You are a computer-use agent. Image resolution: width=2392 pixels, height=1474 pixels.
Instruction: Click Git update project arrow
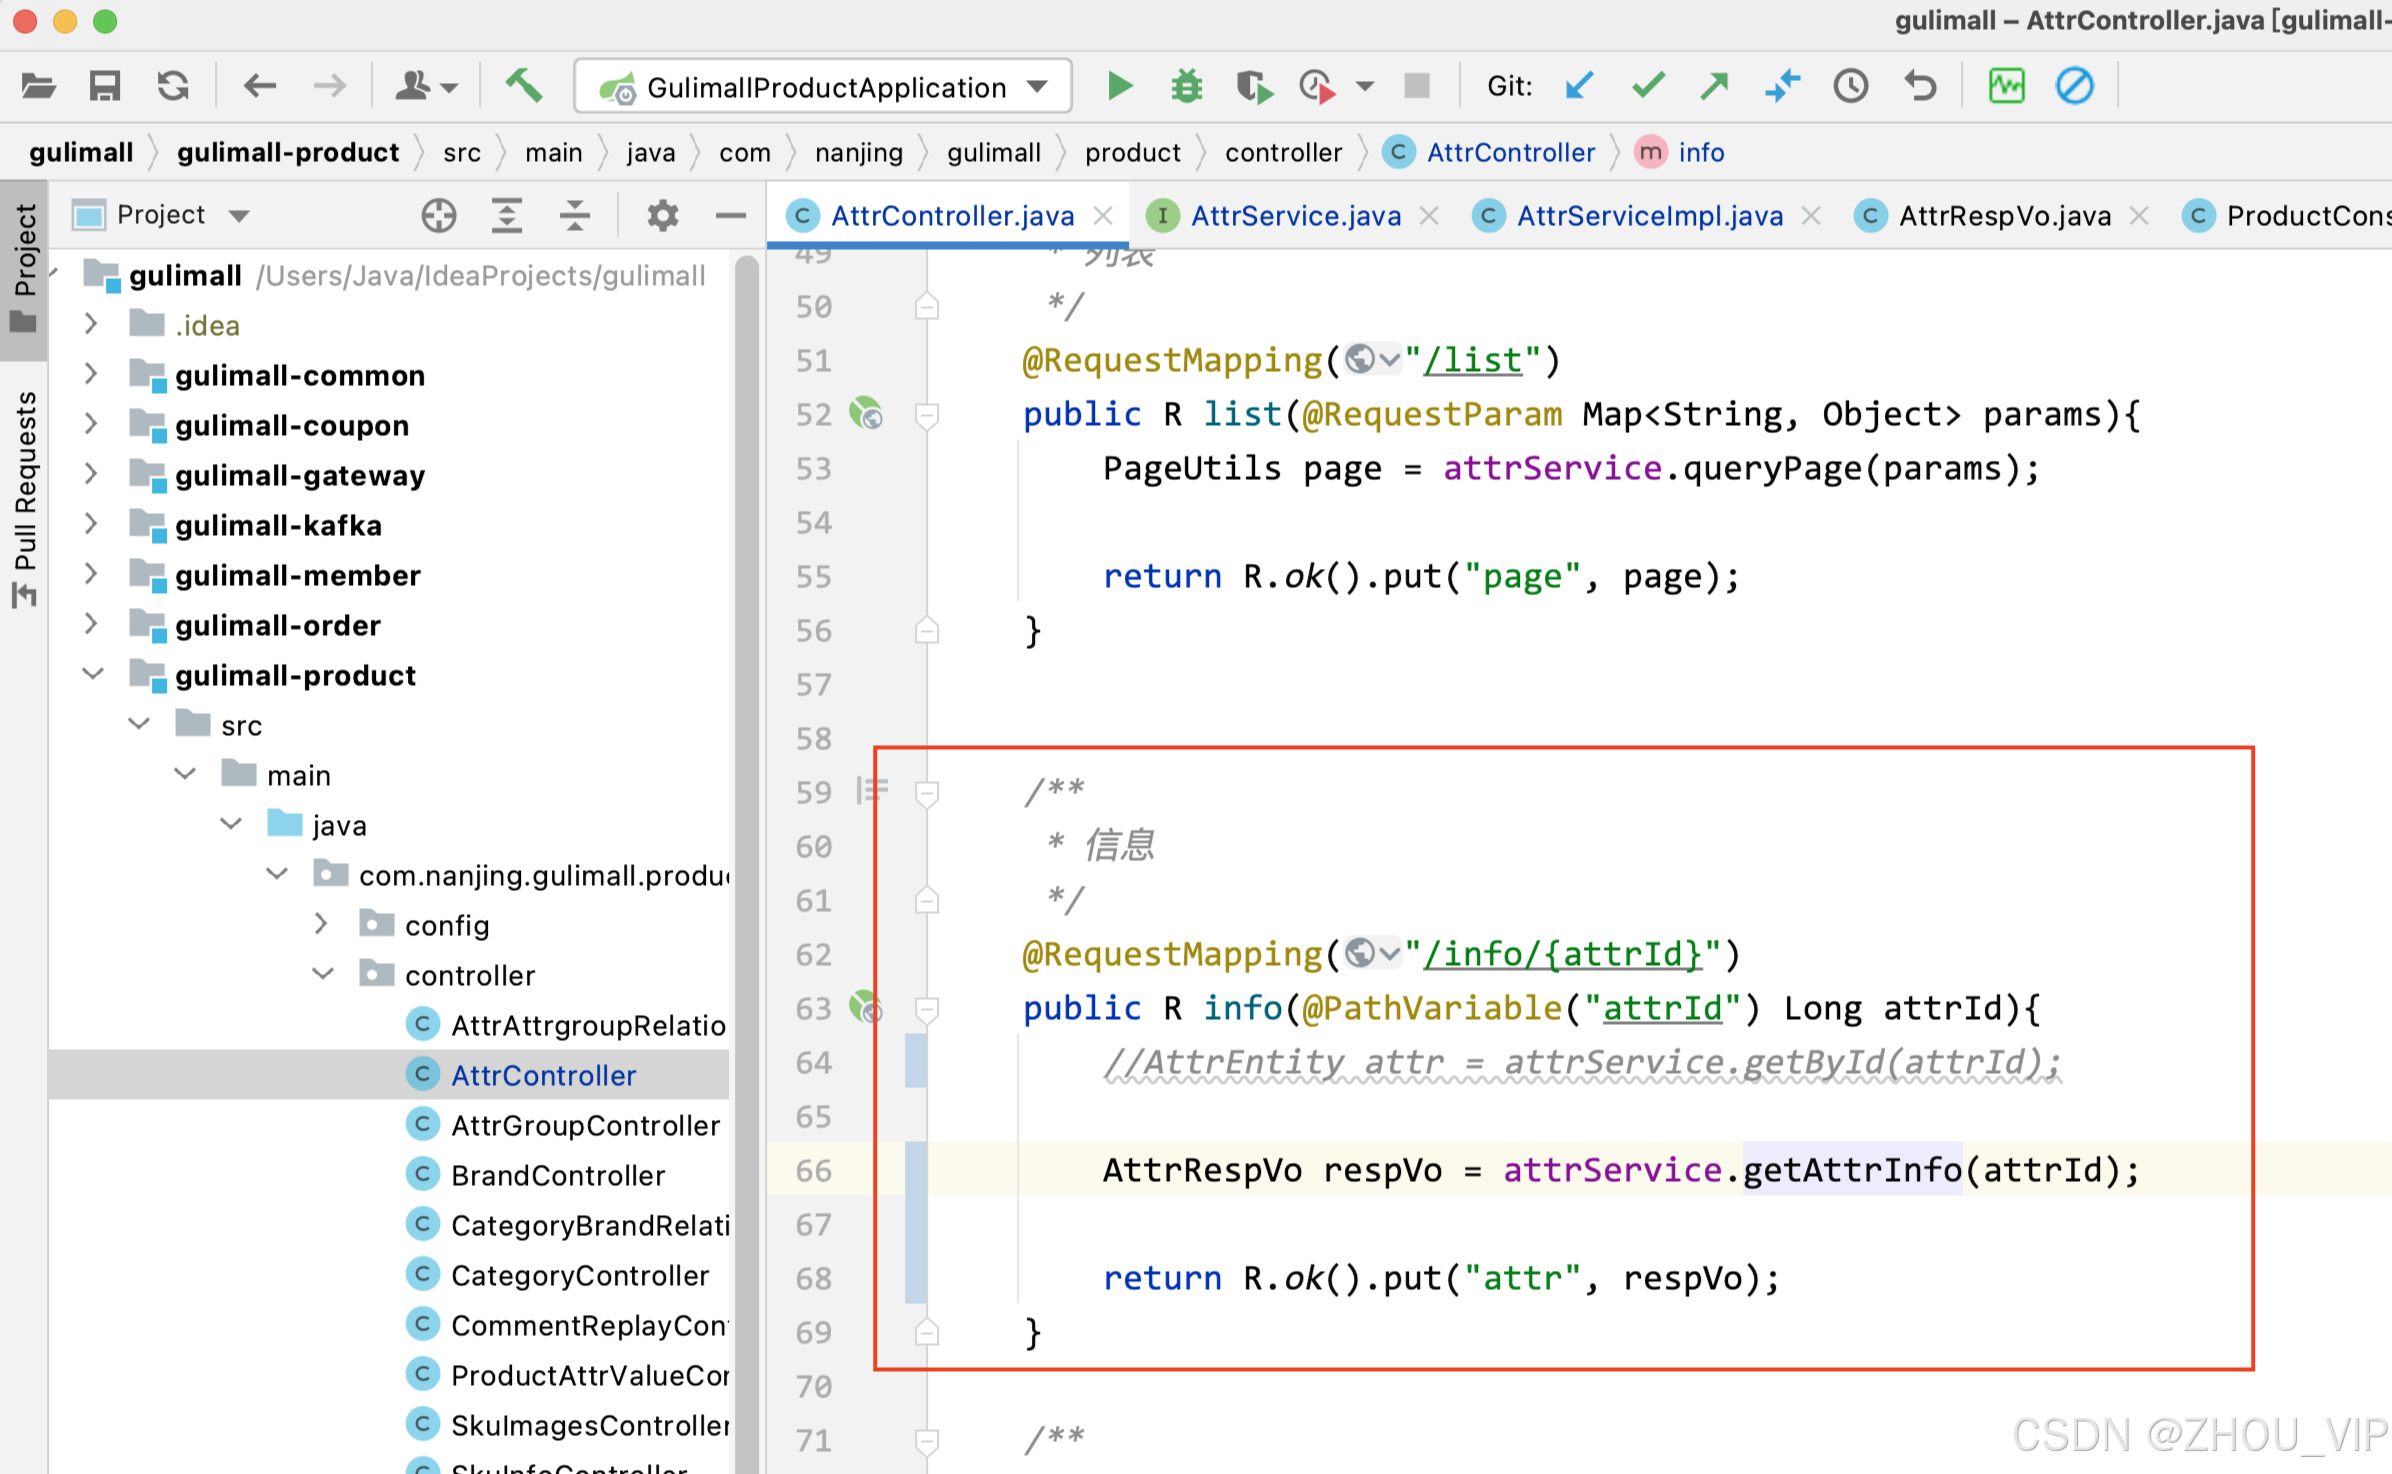click(1579, 87)
